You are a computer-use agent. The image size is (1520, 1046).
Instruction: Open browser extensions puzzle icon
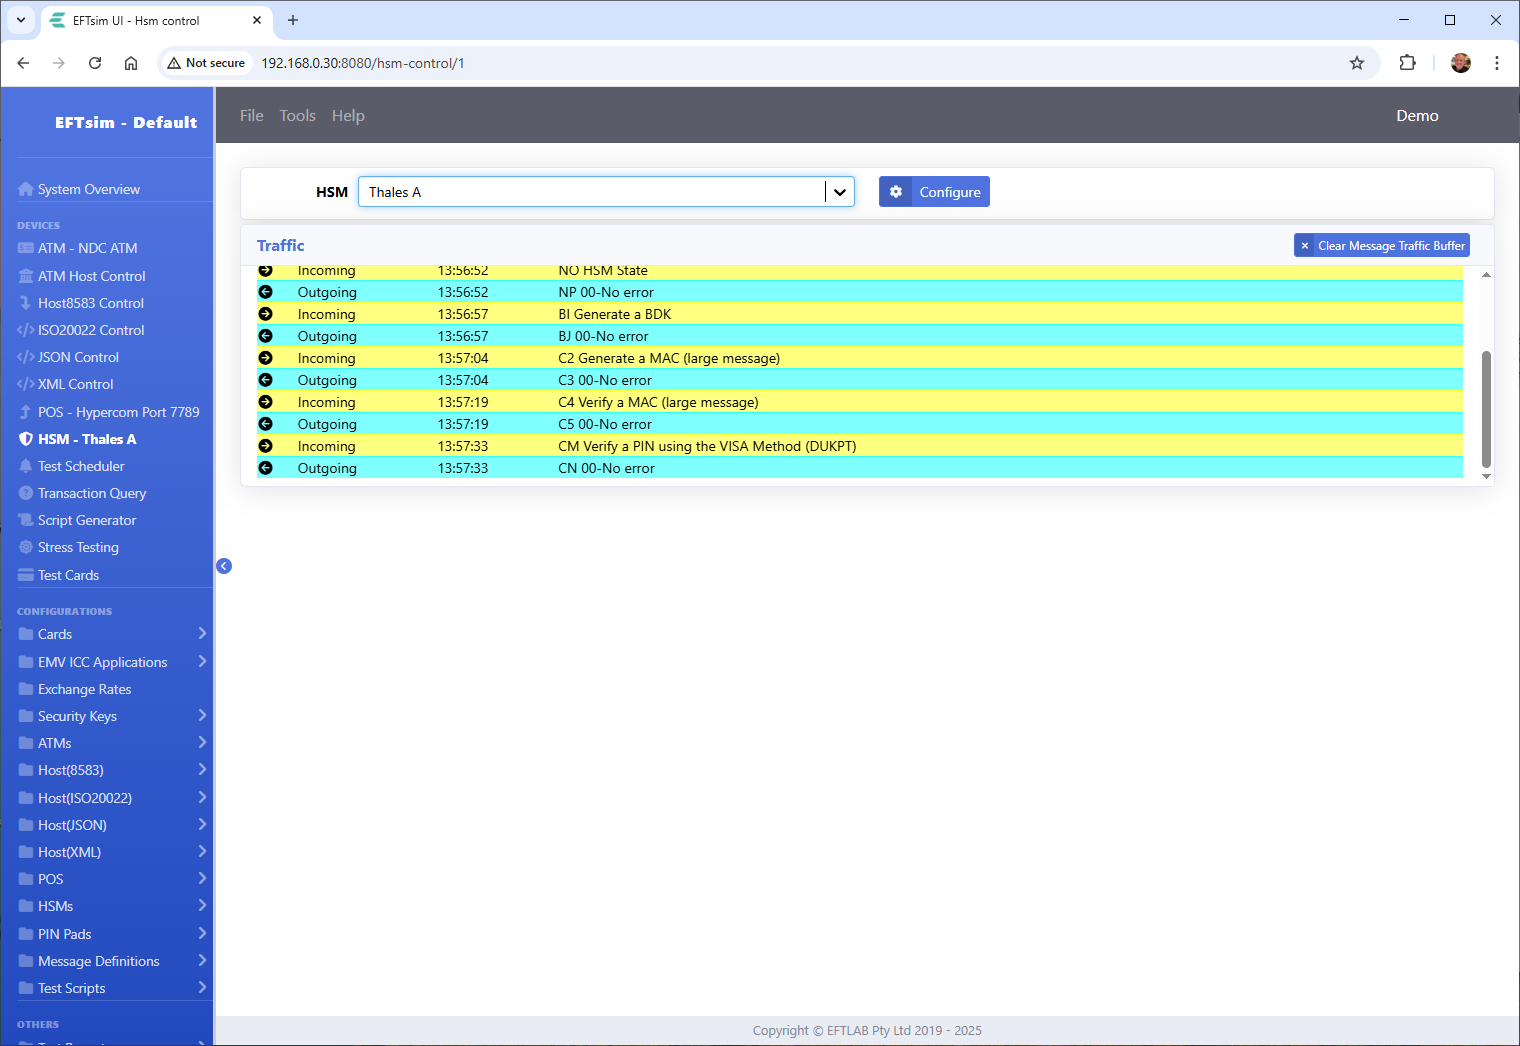click(x=1407, y=63)
